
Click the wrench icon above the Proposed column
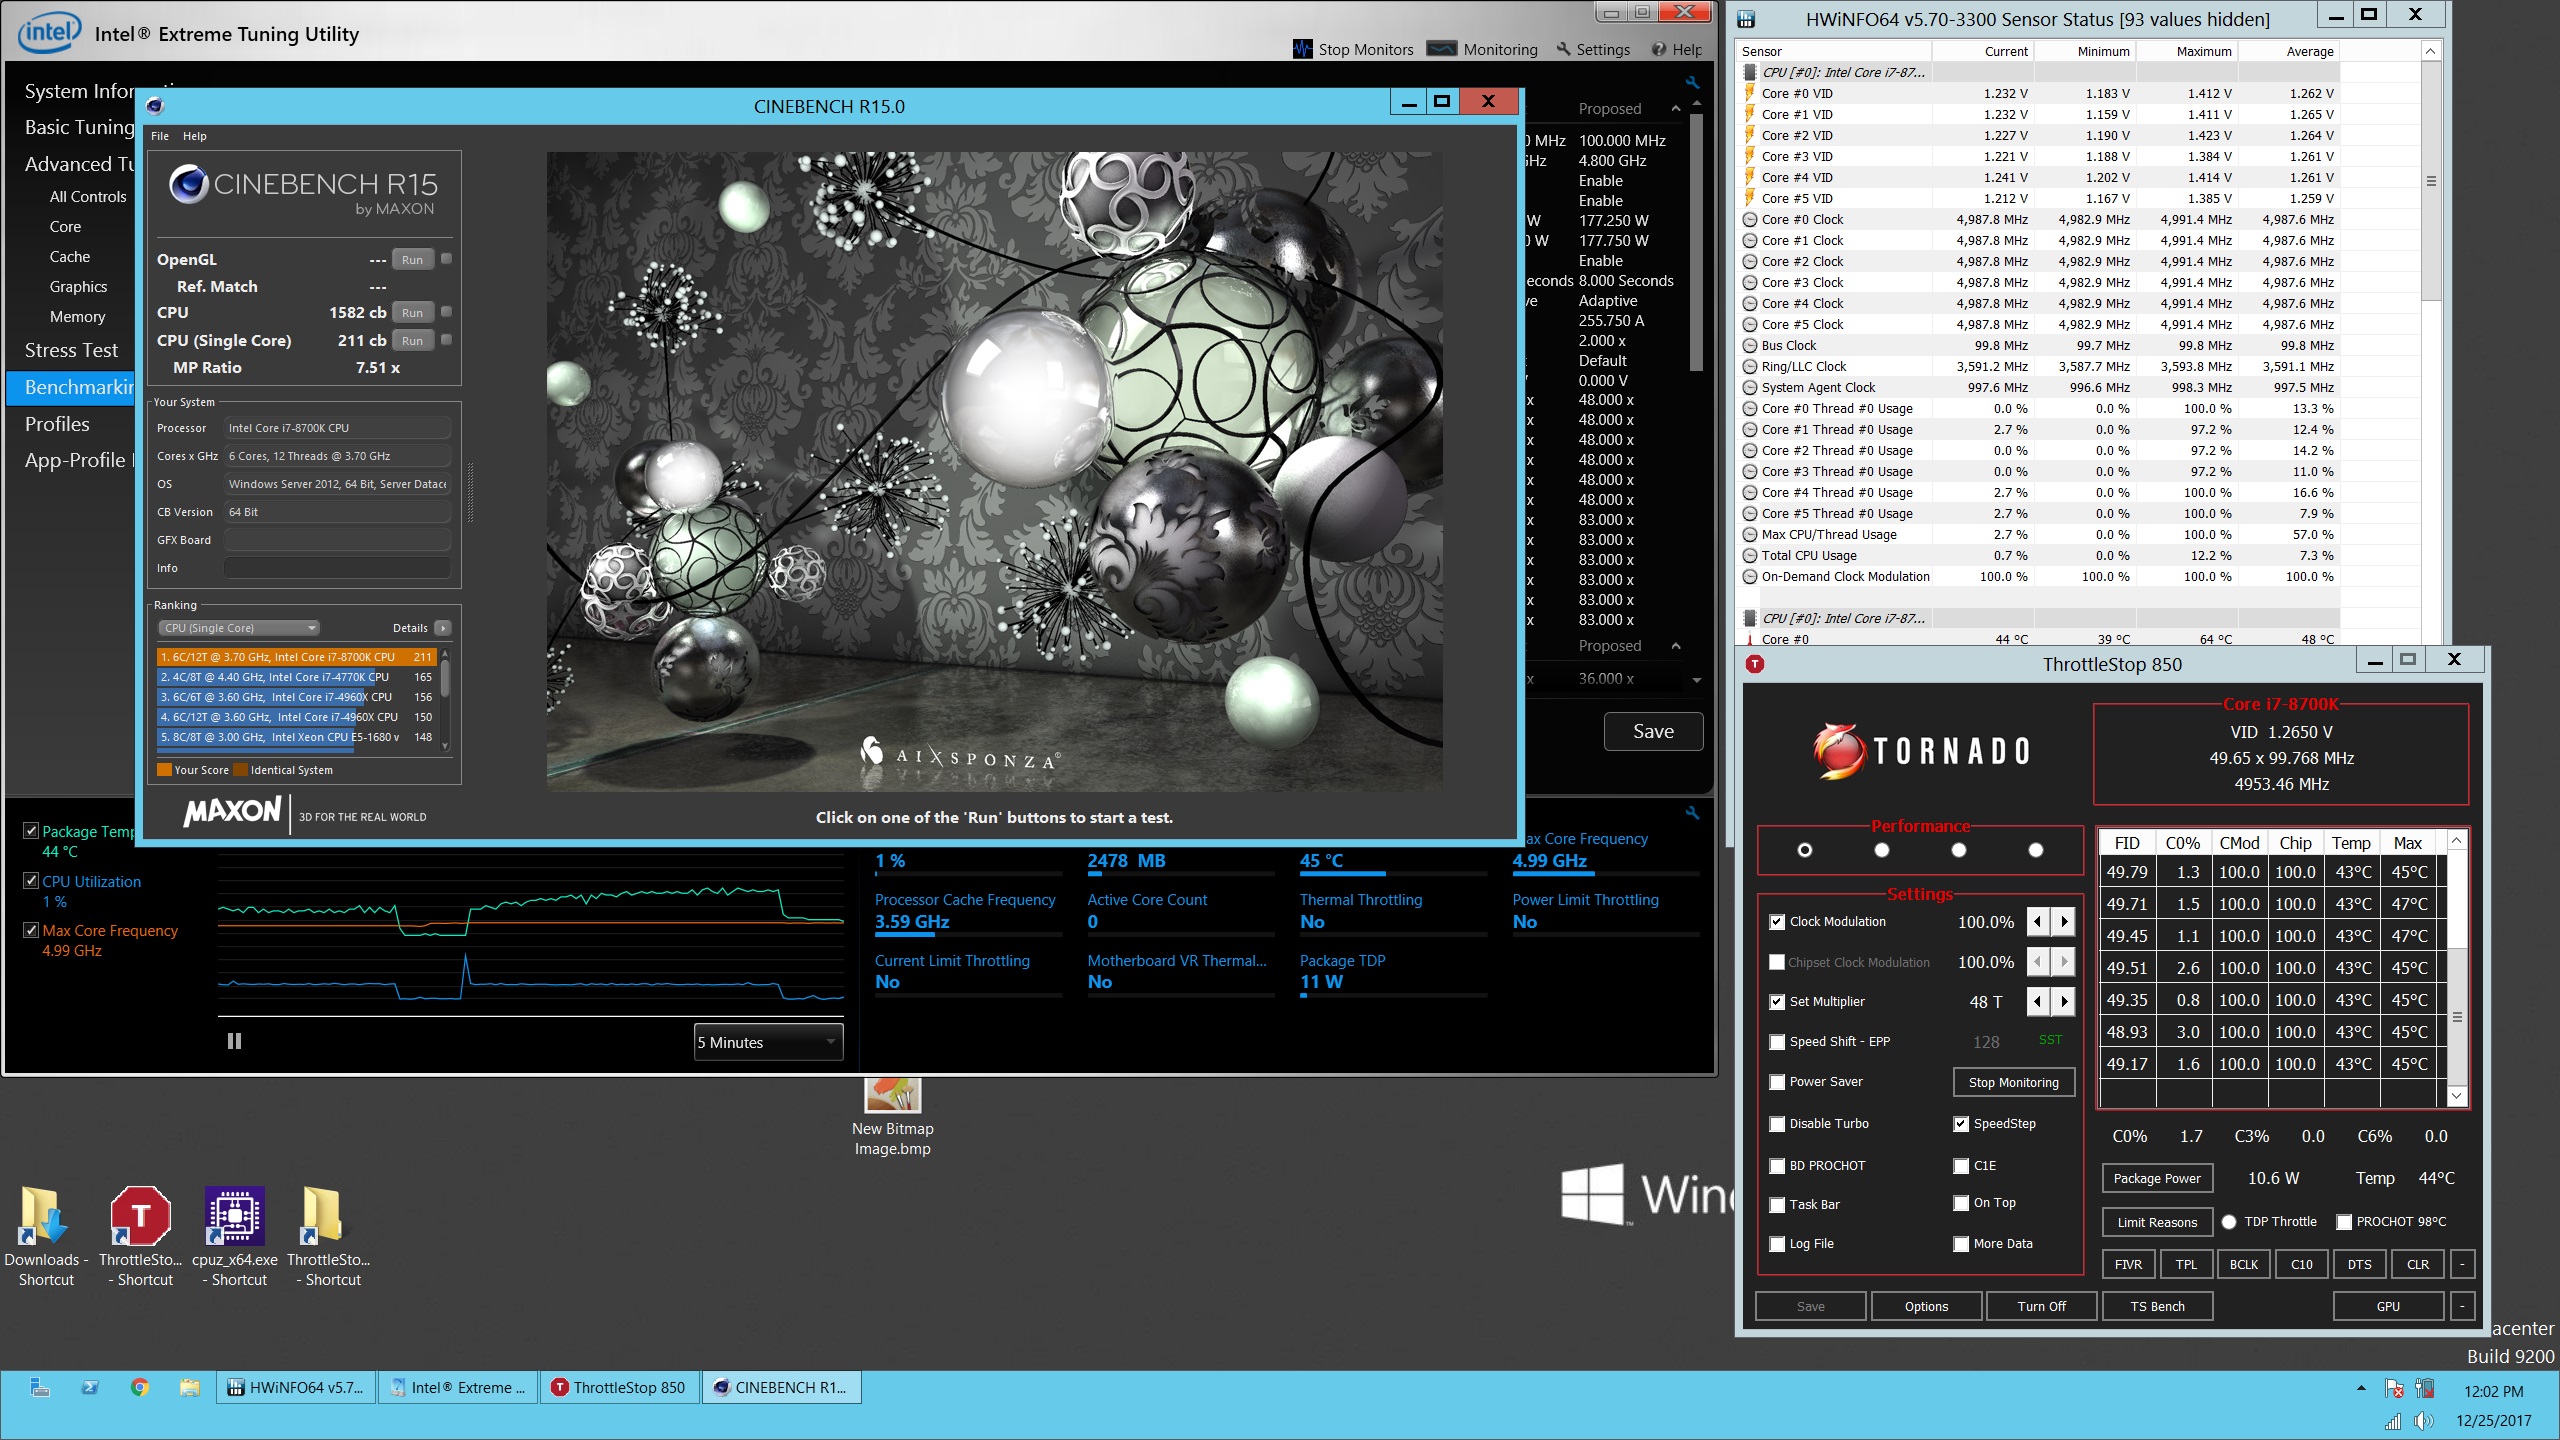(1692, 83)
